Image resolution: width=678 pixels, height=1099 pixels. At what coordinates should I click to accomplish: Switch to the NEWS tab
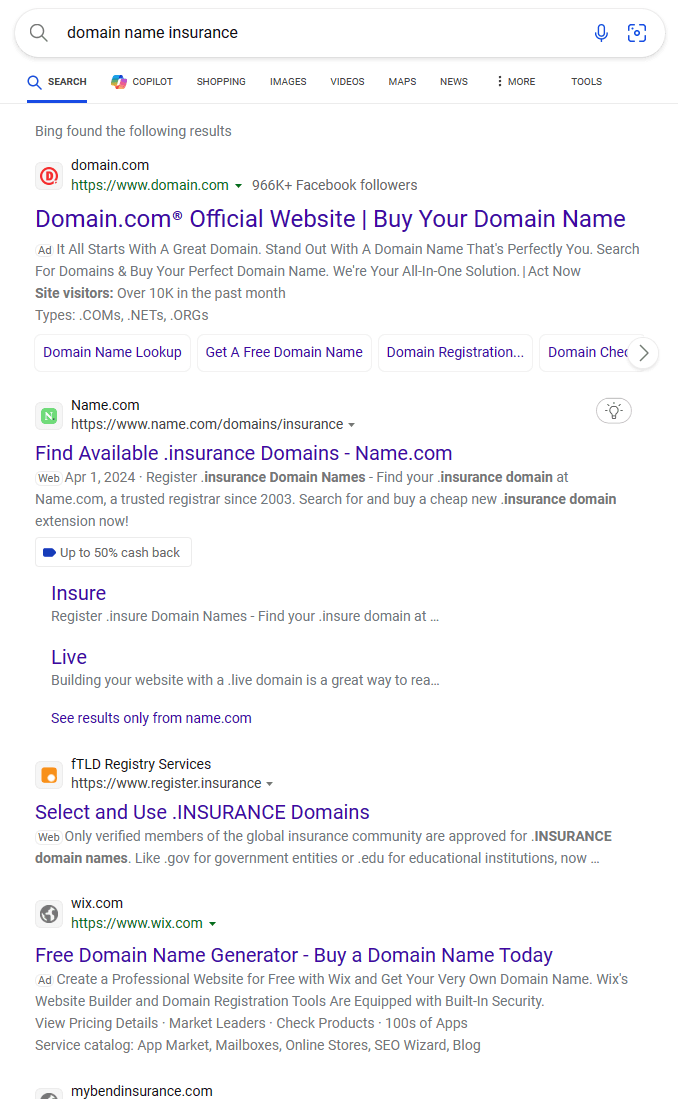click(x=454, y=81)
